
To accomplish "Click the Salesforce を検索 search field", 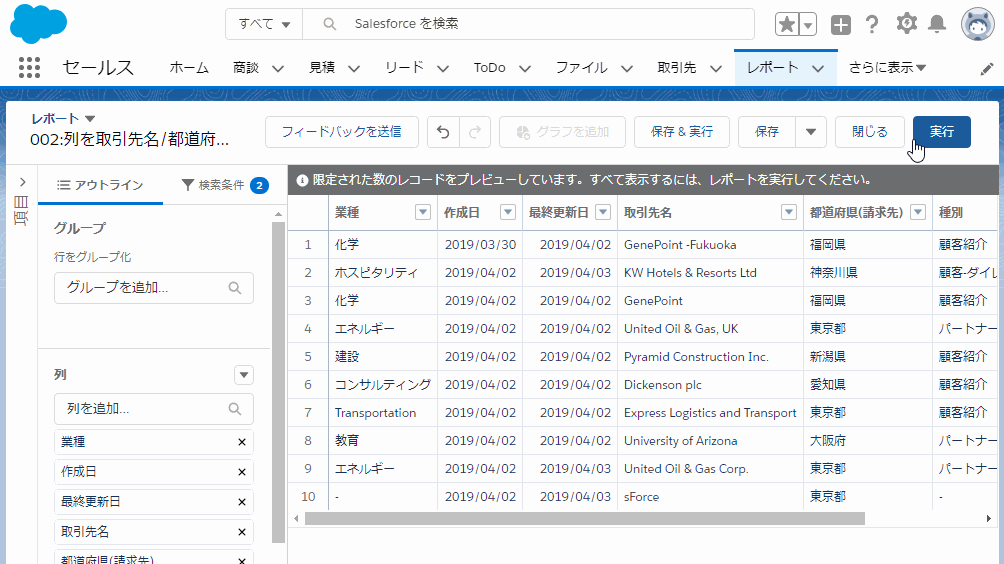I will click(x=528, y=24).
